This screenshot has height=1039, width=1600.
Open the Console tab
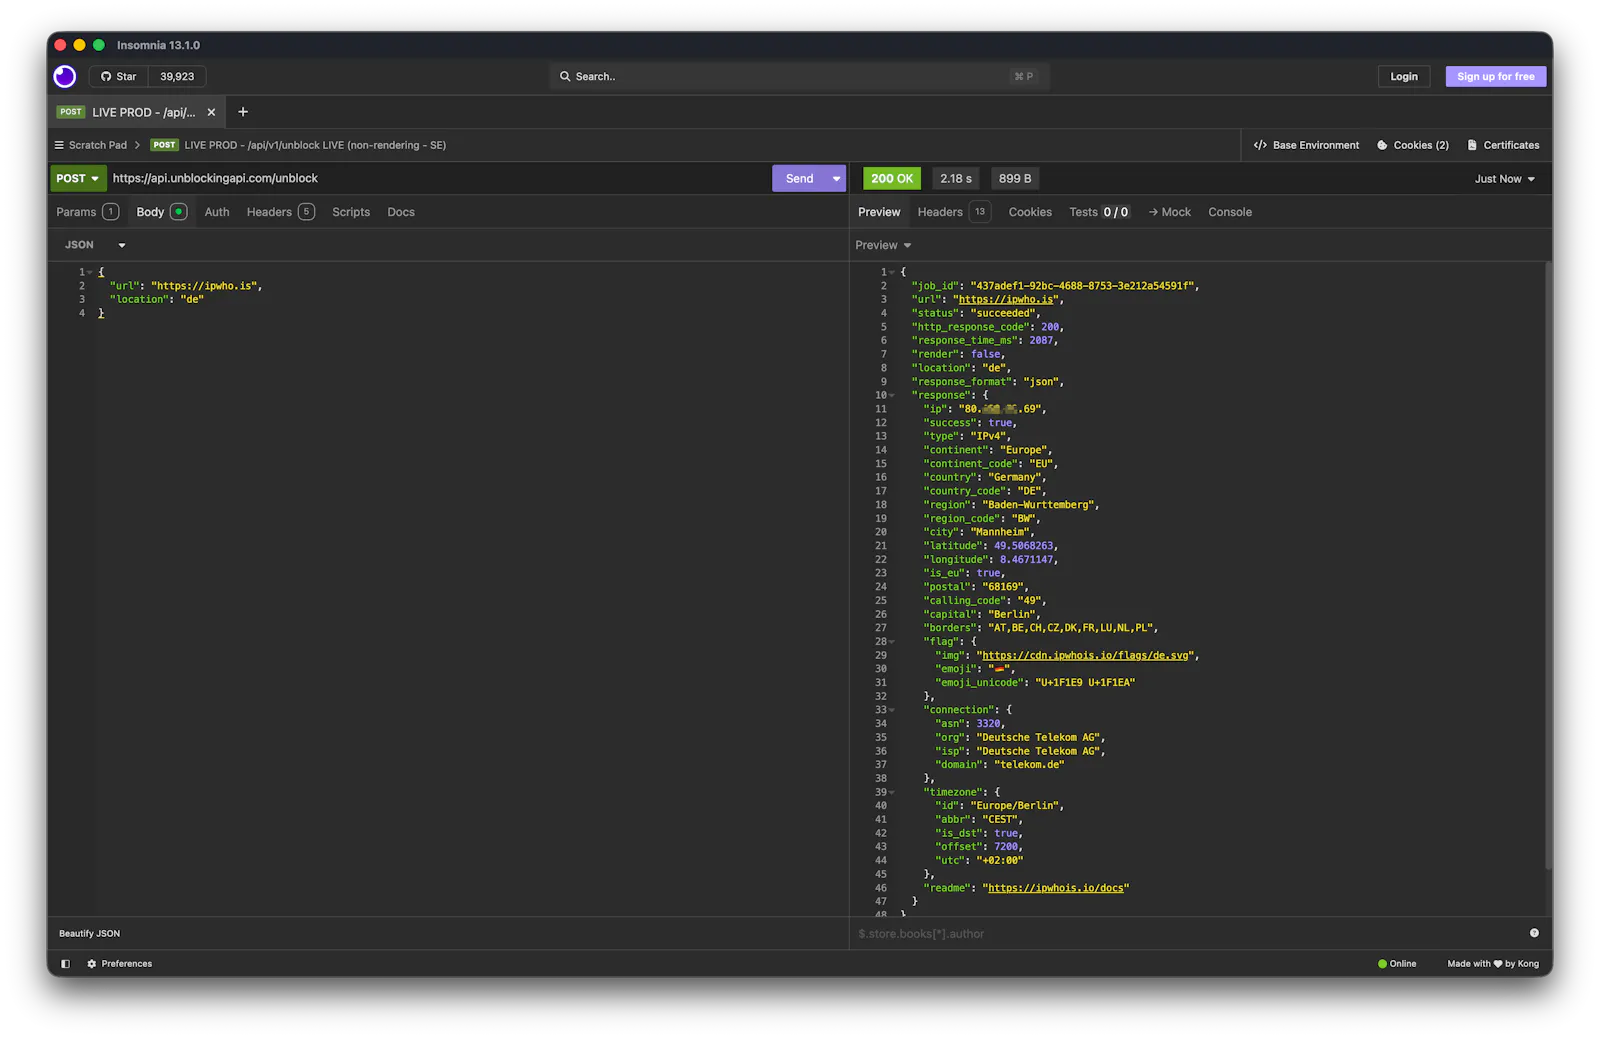[x=1230, y=212]
